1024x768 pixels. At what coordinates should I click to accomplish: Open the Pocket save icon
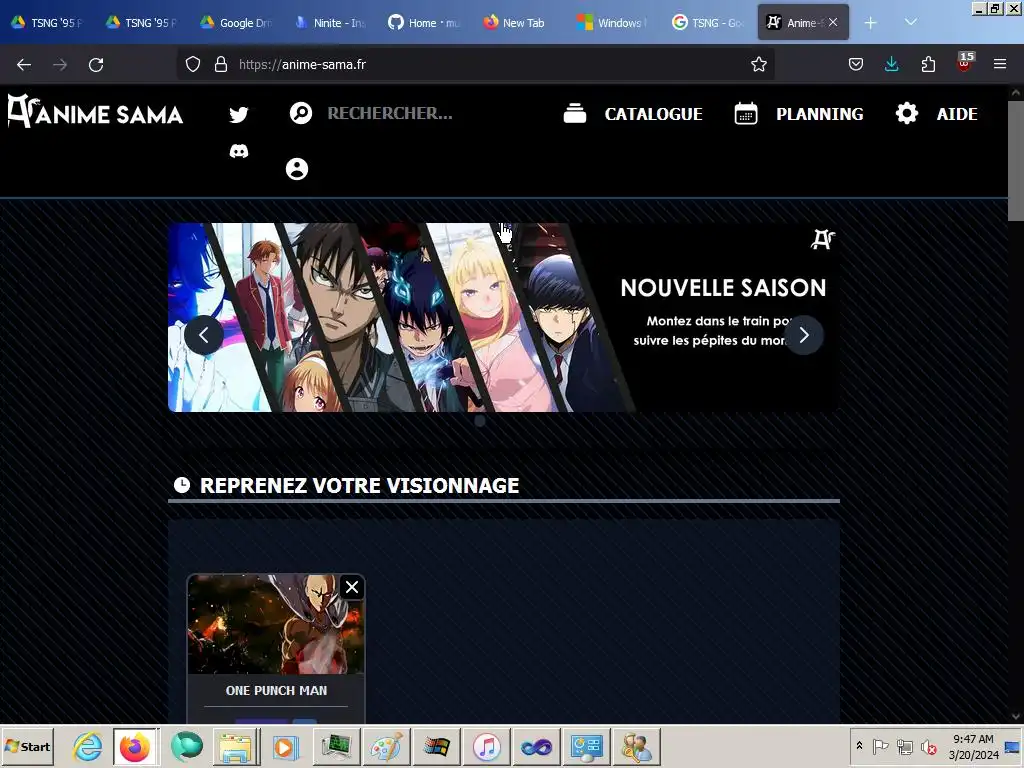pyautogui.click(x=856, y=64)
